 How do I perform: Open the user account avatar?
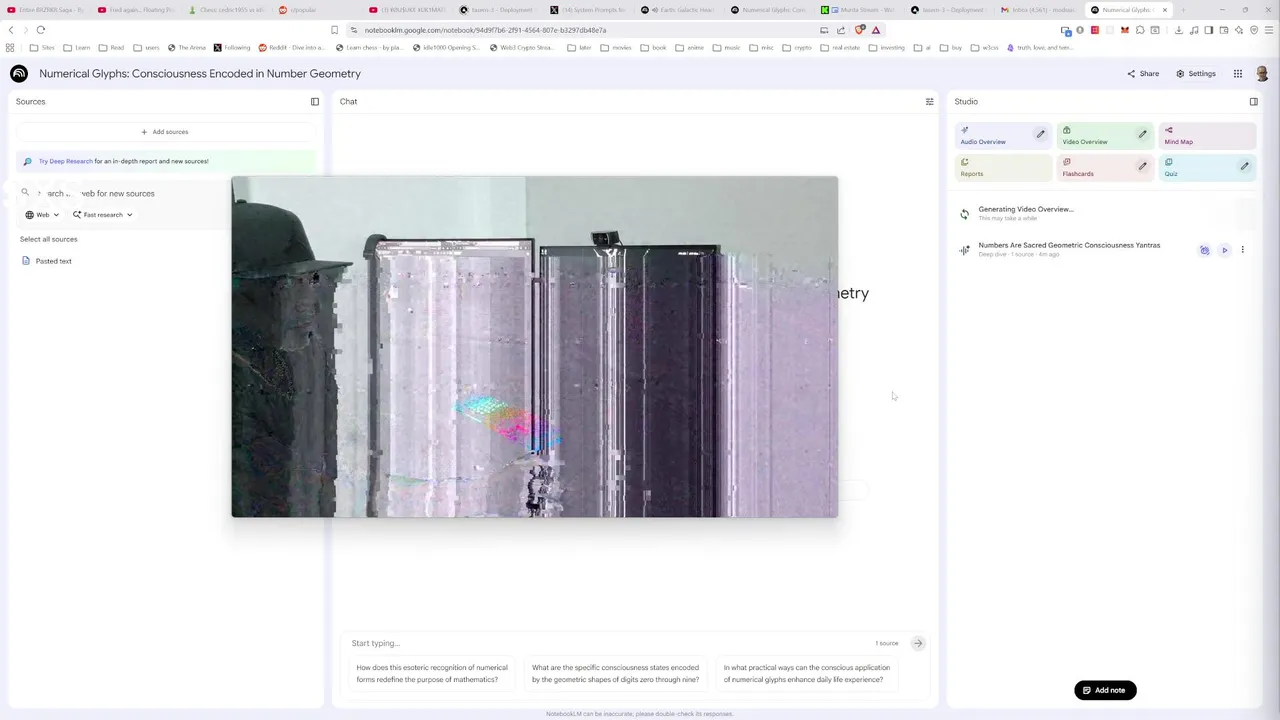(1262, 74)
